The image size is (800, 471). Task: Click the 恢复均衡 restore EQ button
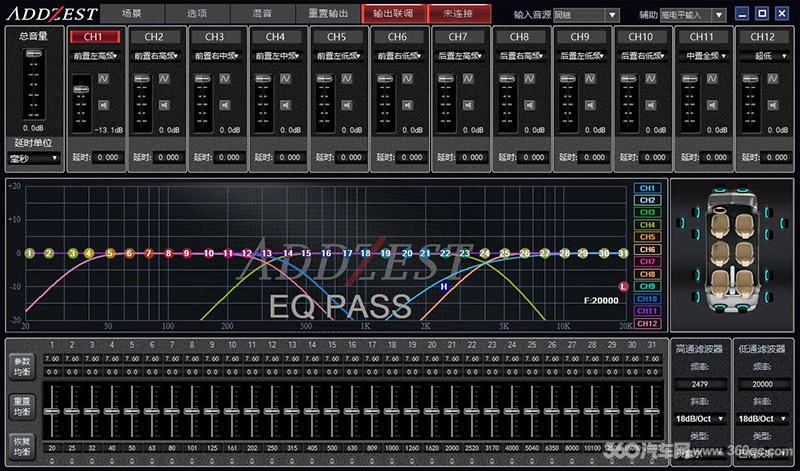(x=22, y=447)
